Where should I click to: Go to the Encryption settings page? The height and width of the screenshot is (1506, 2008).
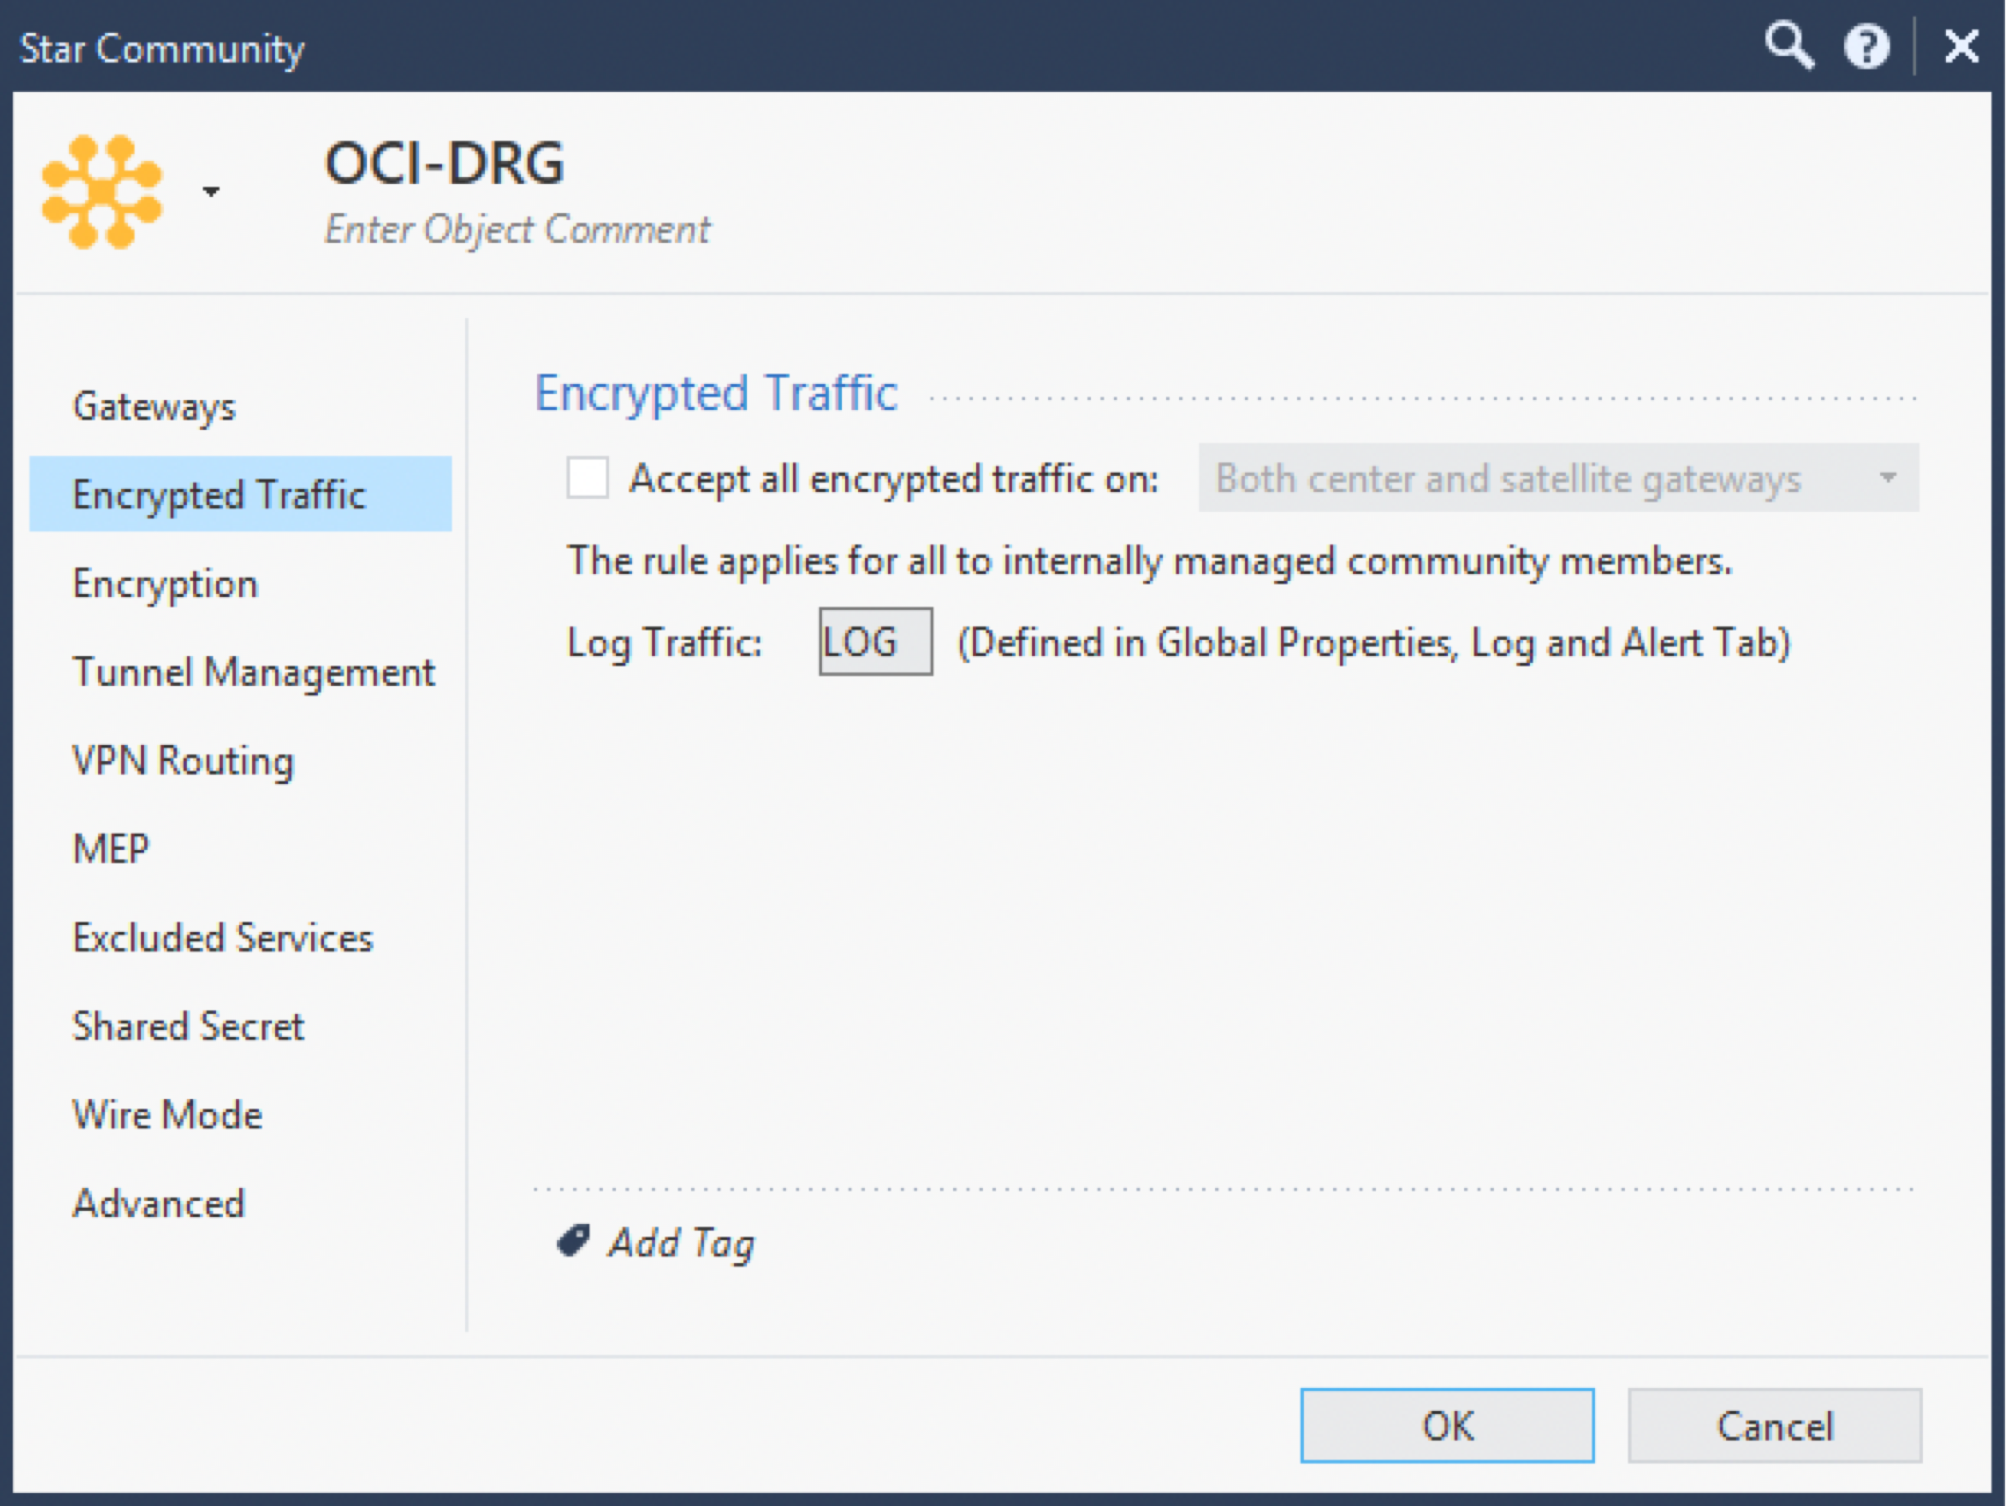coord(165,583)
